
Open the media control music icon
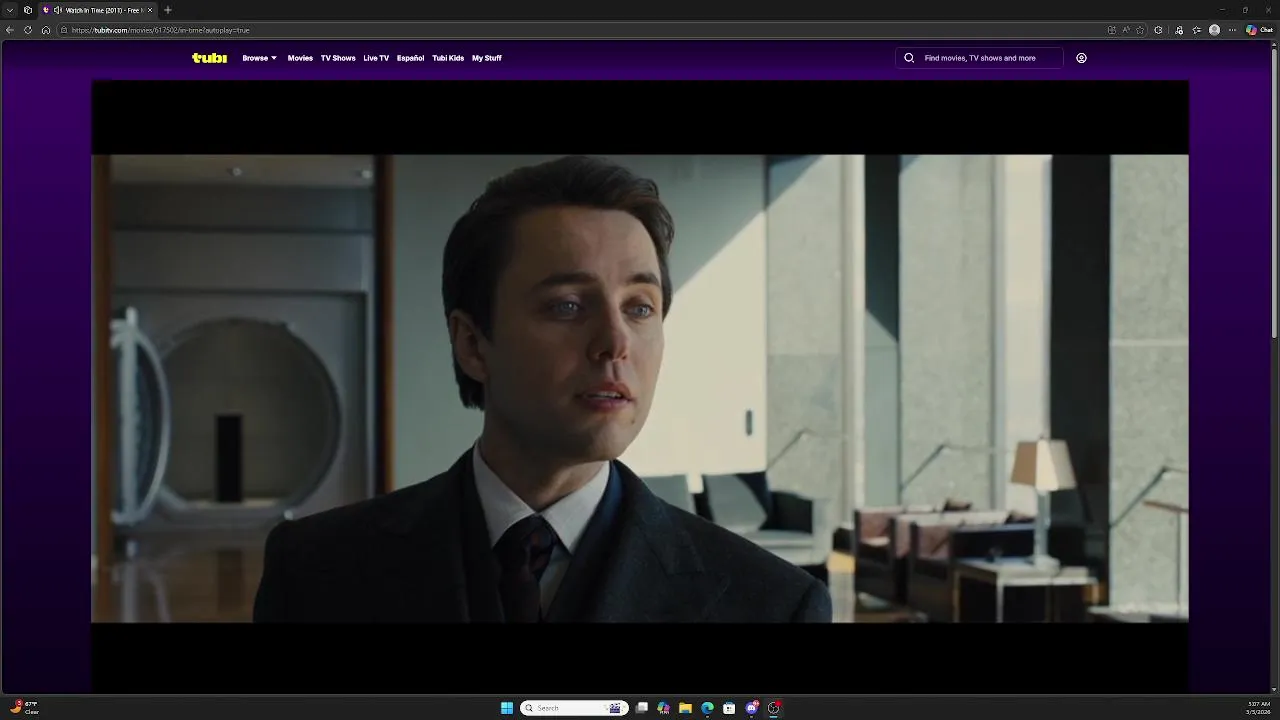pos(1179,30)
